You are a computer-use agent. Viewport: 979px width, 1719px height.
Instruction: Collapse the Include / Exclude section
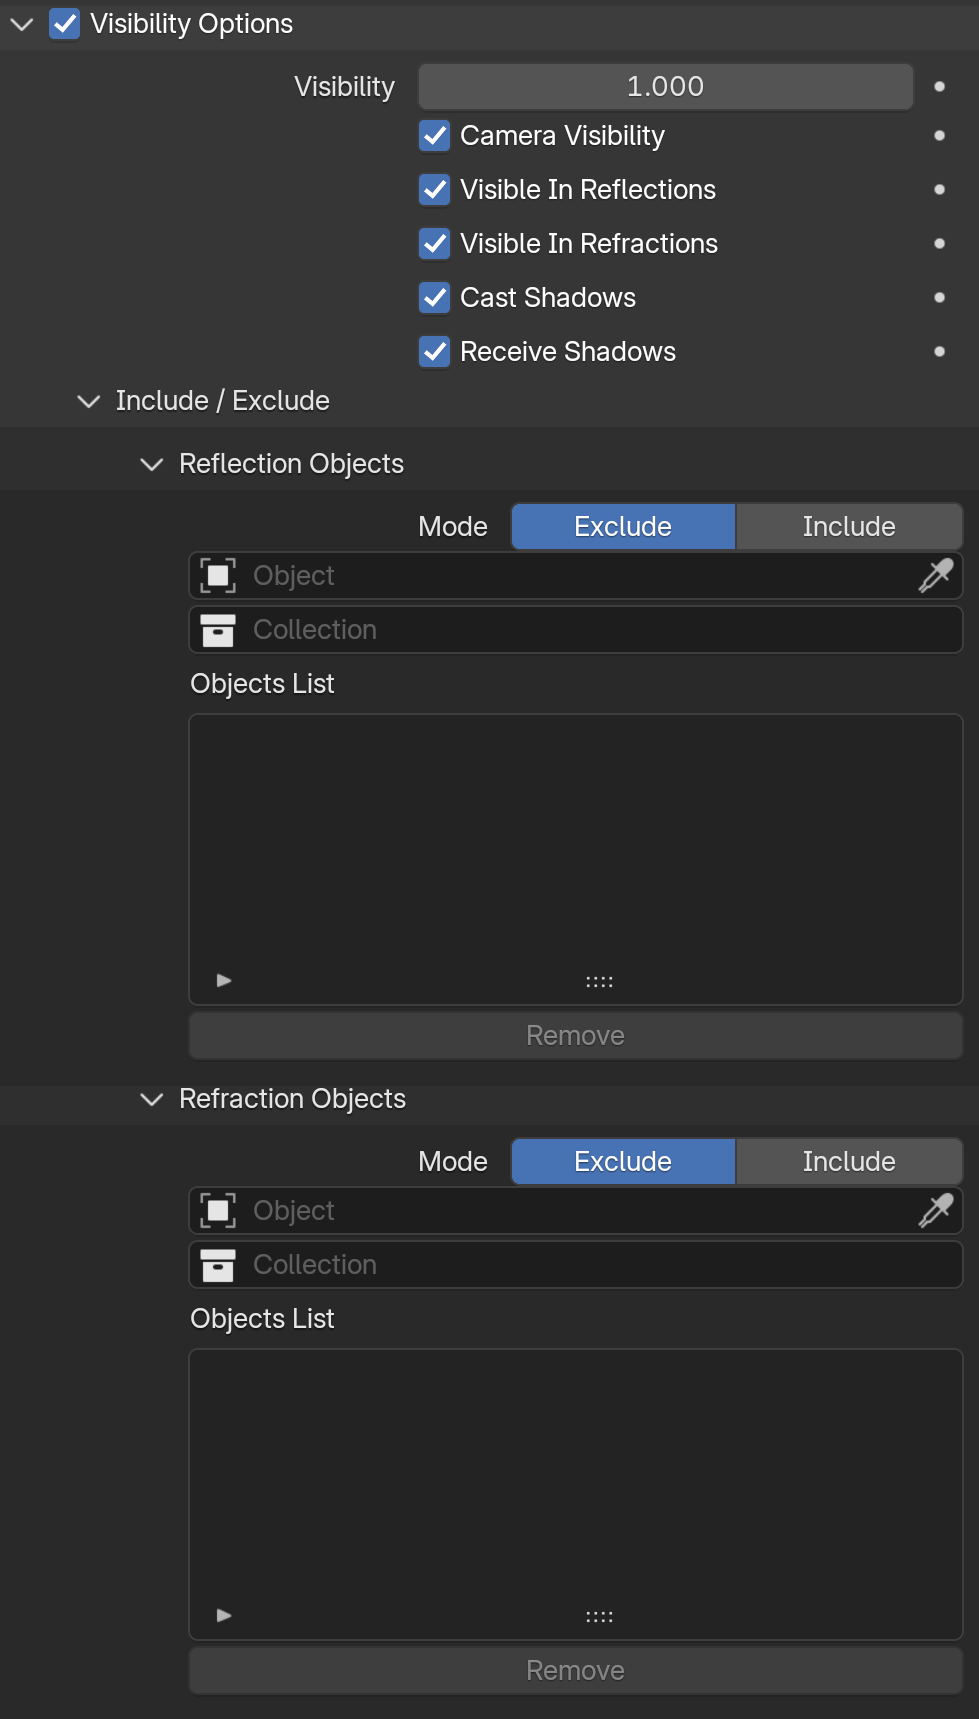[89, 401]
